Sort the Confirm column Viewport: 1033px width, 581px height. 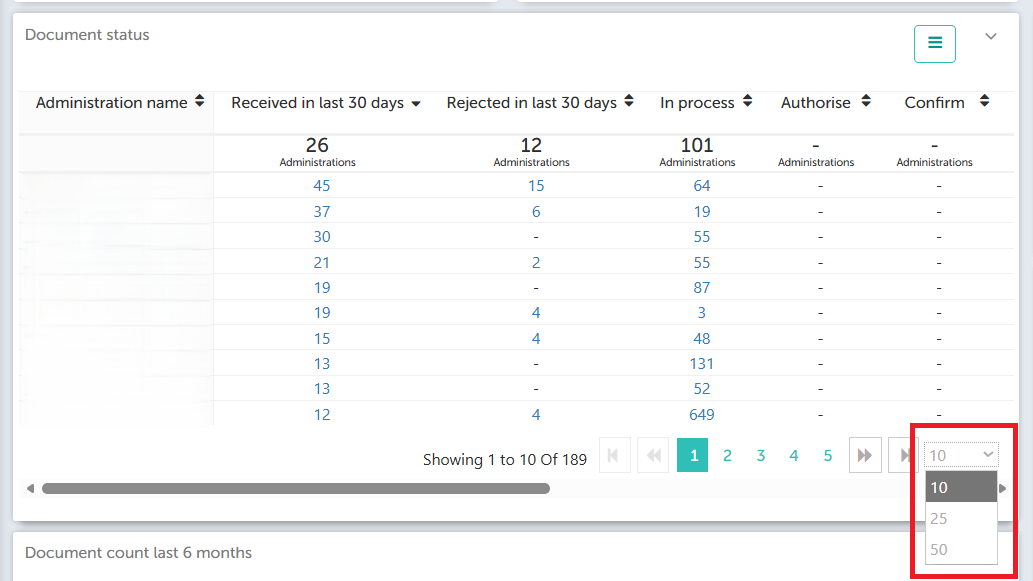pyautogui.click(x=945, y=103)
